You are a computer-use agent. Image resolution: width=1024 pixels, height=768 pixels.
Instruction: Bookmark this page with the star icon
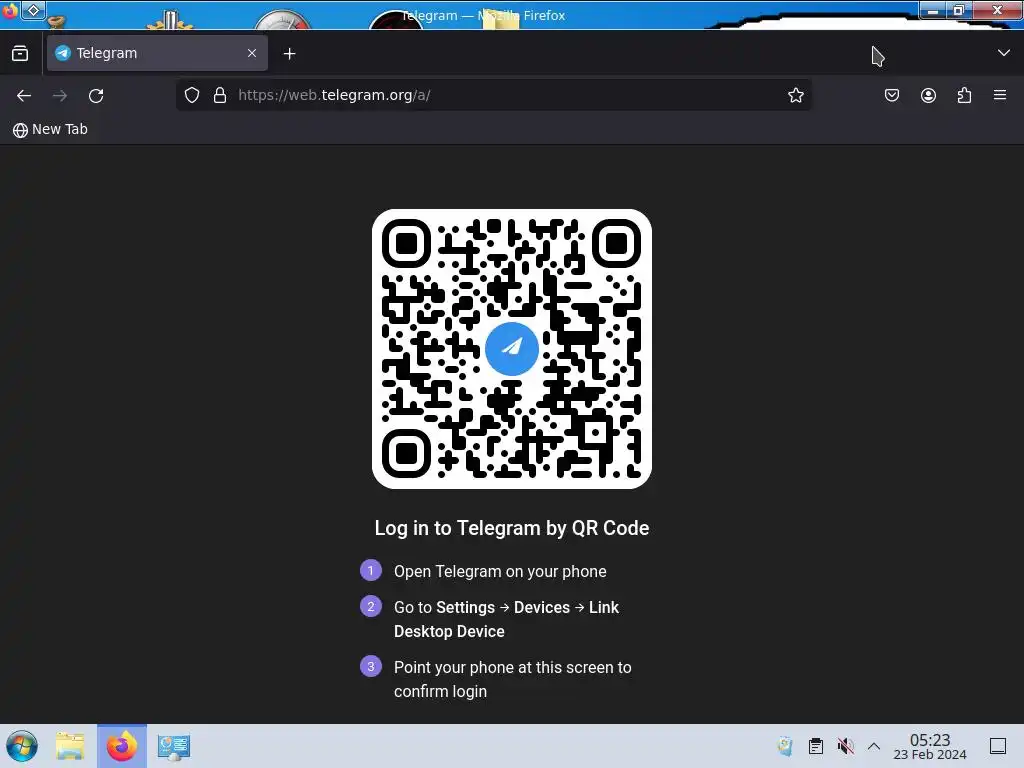(x=795, y=95)
